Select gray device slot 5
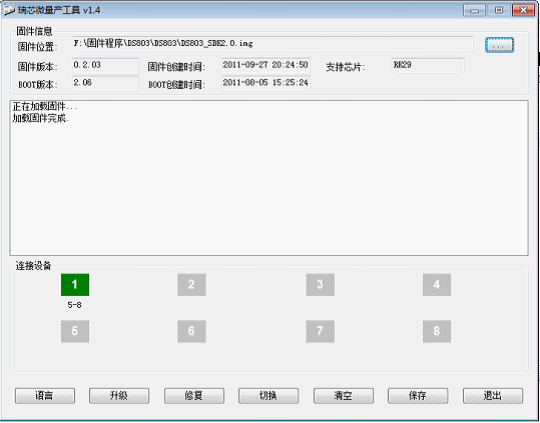540x423 pixels. tap(75, 331)
